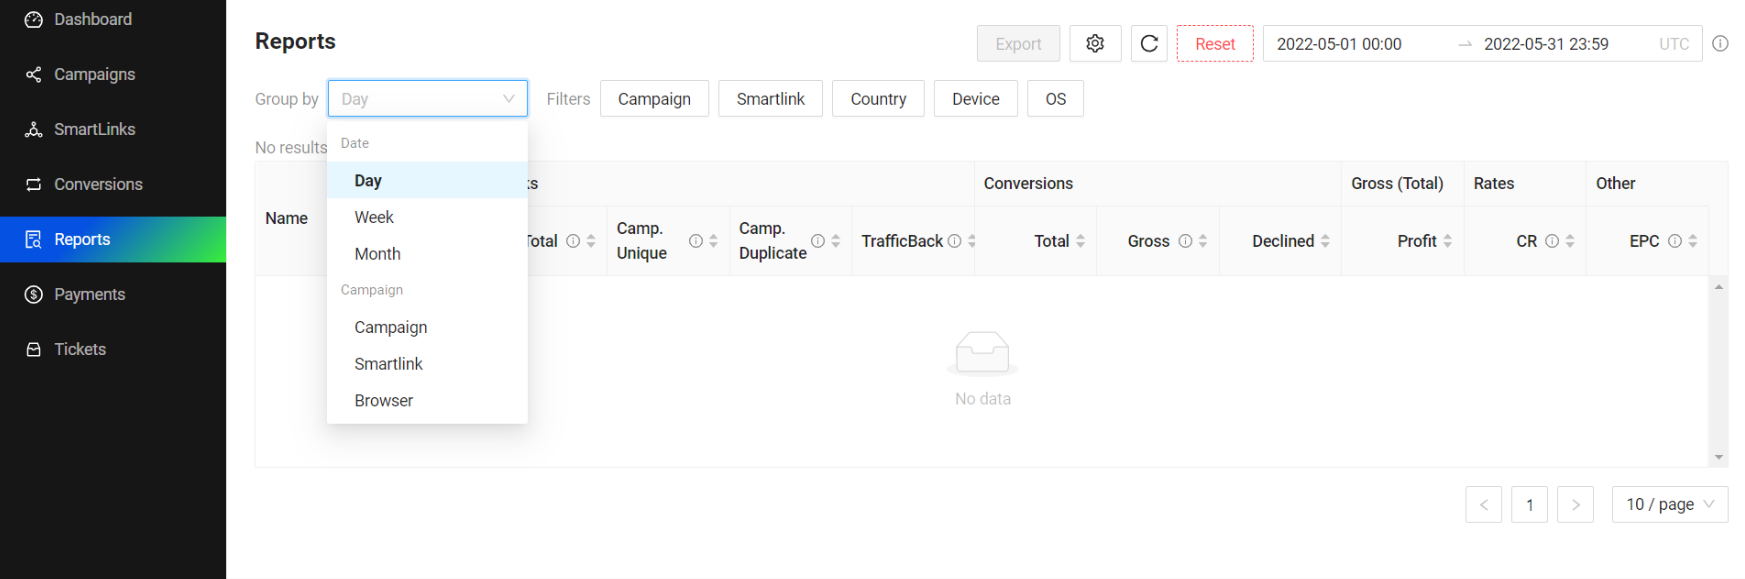Choose Browser in the group-by list

click(x=427, y=401)
